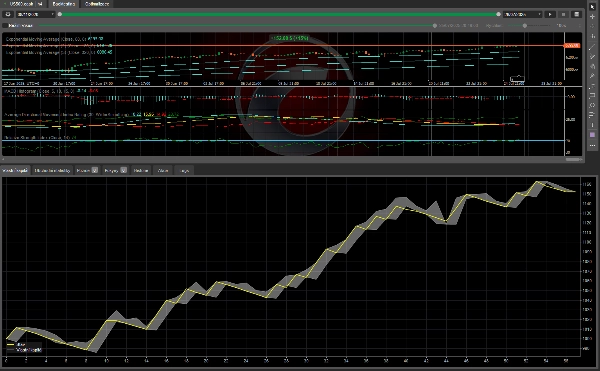Viewport: 600px width, 371px height.
Task: Click the visual mode progress slider handle
Action: [x=435, y=26]
